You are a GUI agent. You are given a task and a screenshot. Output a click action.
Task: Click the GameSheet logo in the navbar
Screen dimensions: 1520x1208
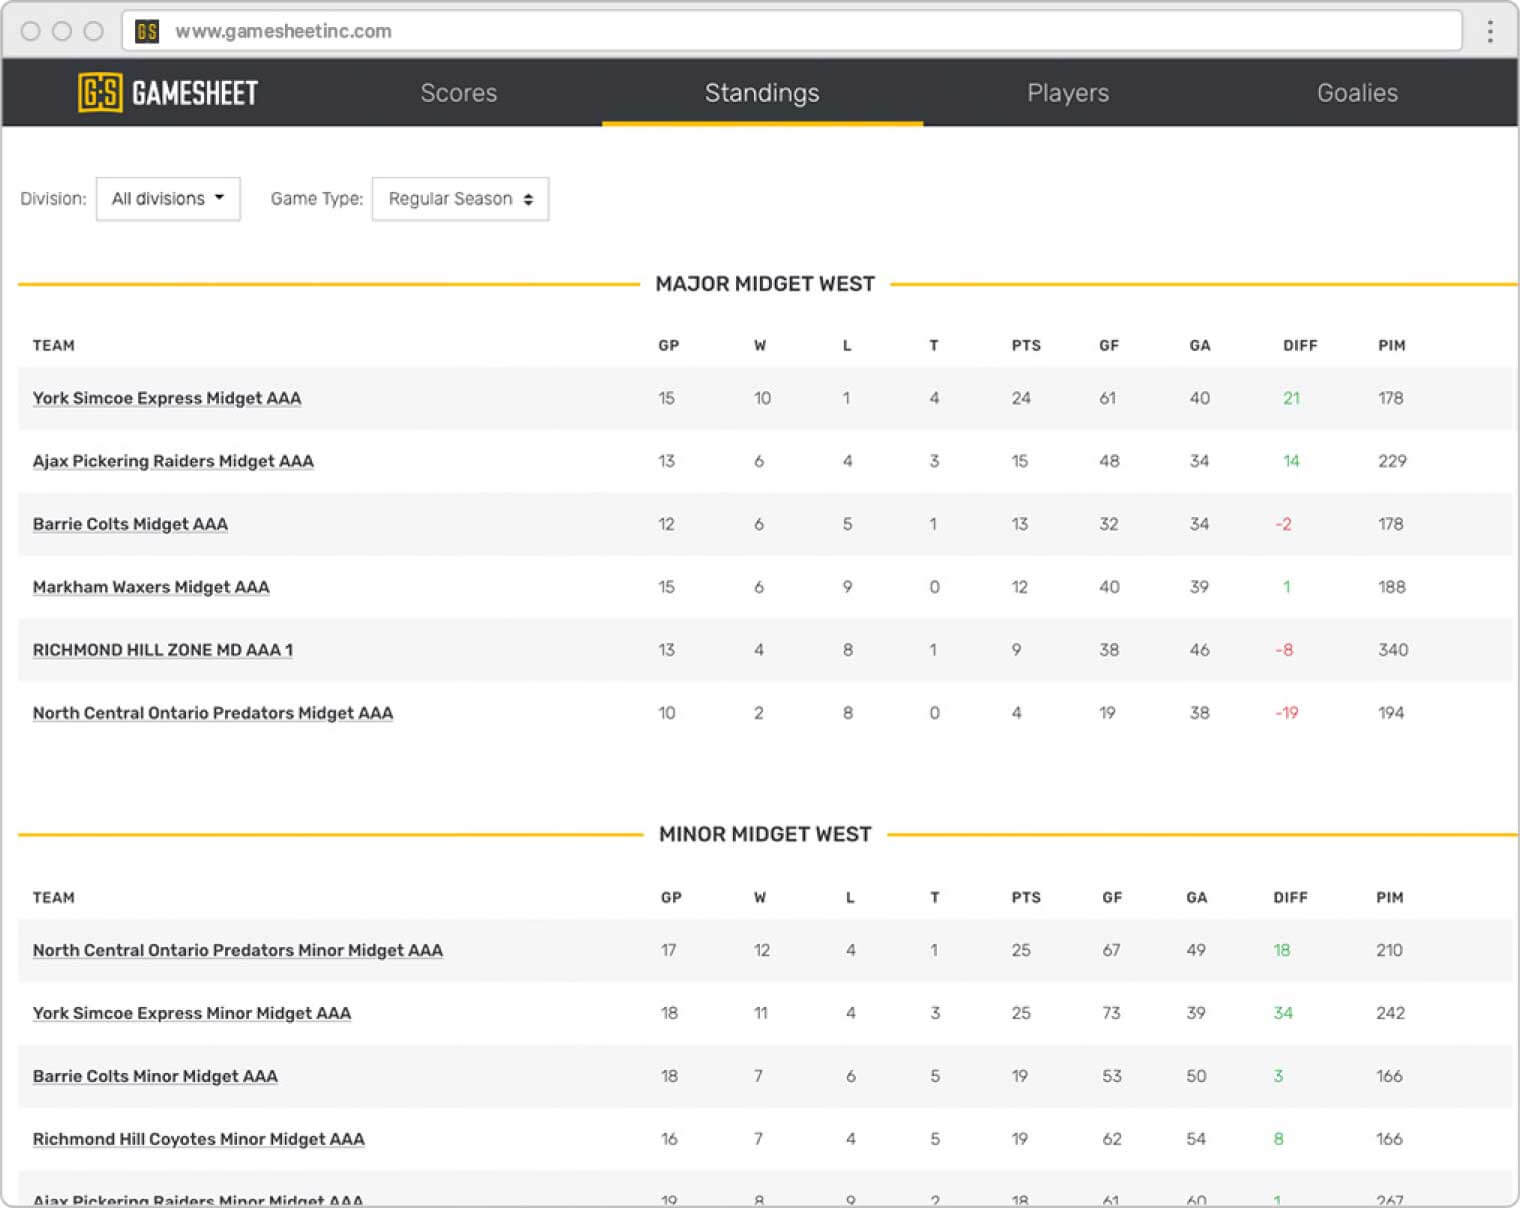click(x=168, y=92)
